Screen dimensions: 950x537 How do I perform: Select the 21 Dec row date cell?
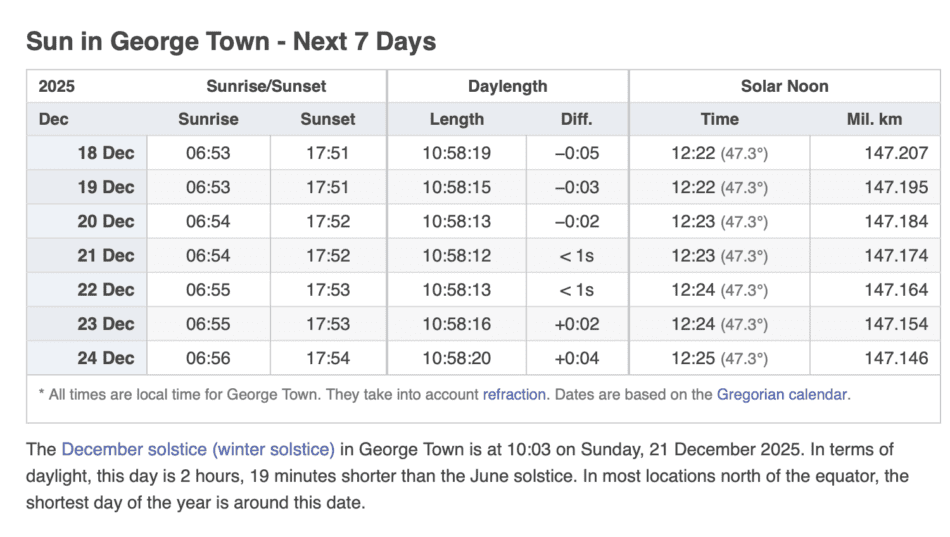click(x=105, y=256)
